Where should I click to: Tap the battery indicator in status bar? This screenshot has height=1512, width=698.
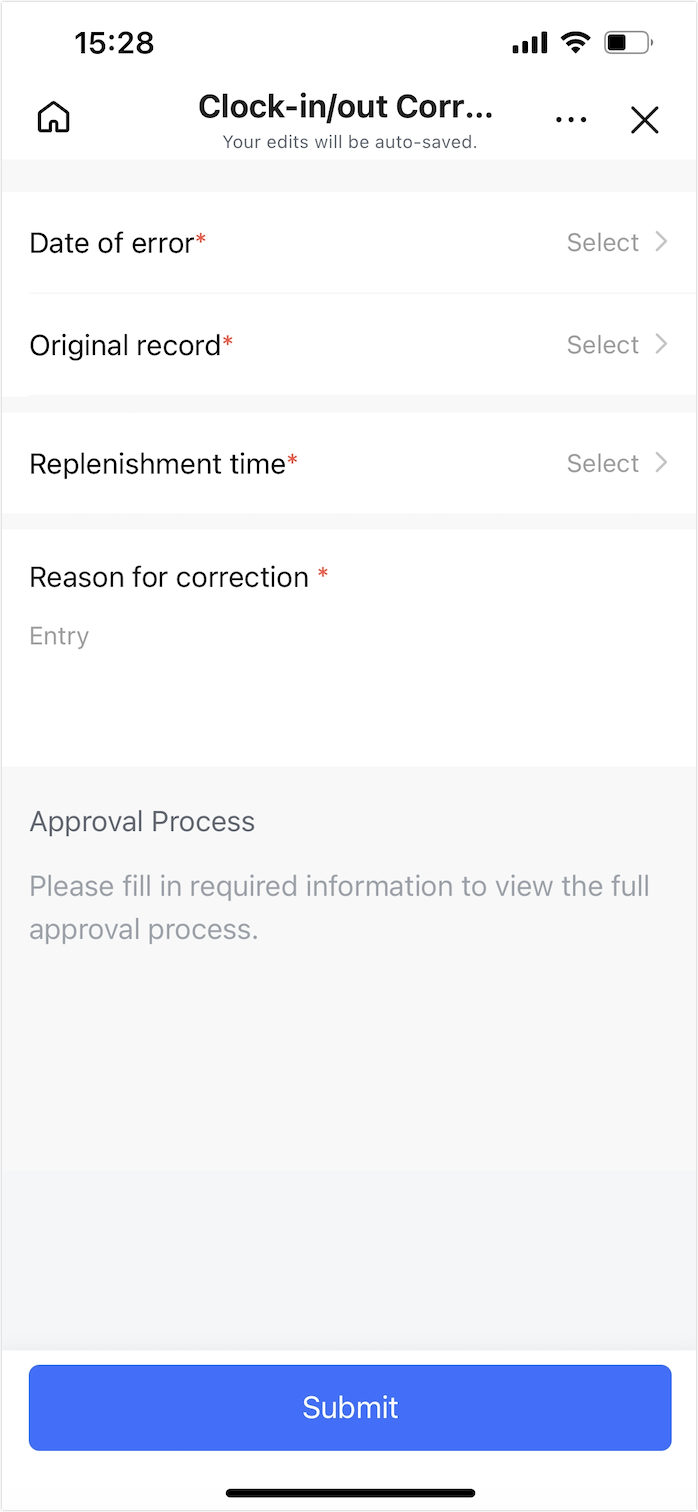(628, 42)
